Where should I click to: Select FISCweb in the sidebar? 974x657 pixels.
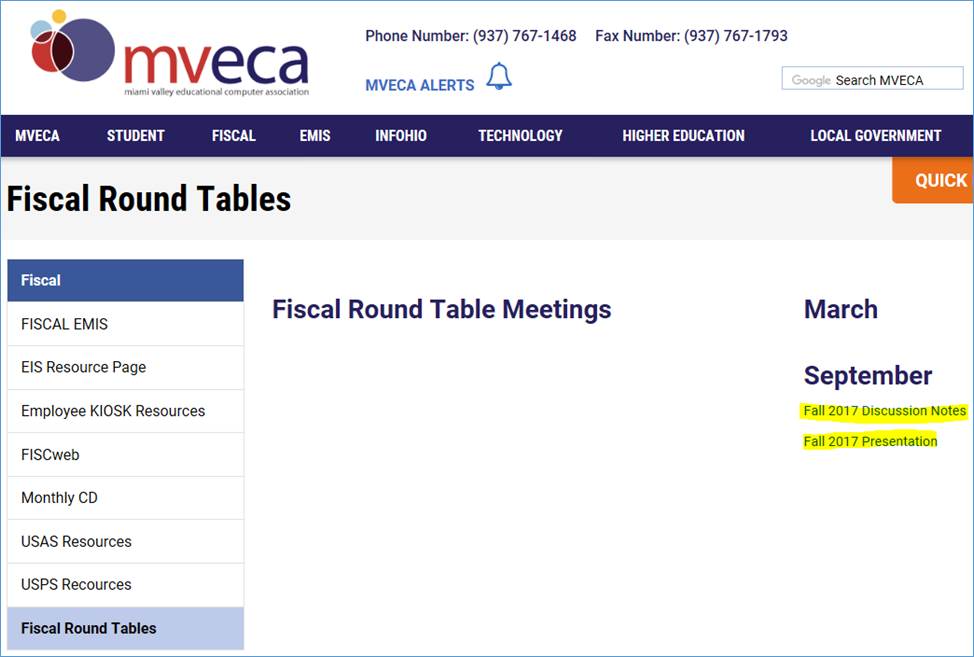point(50,455)
